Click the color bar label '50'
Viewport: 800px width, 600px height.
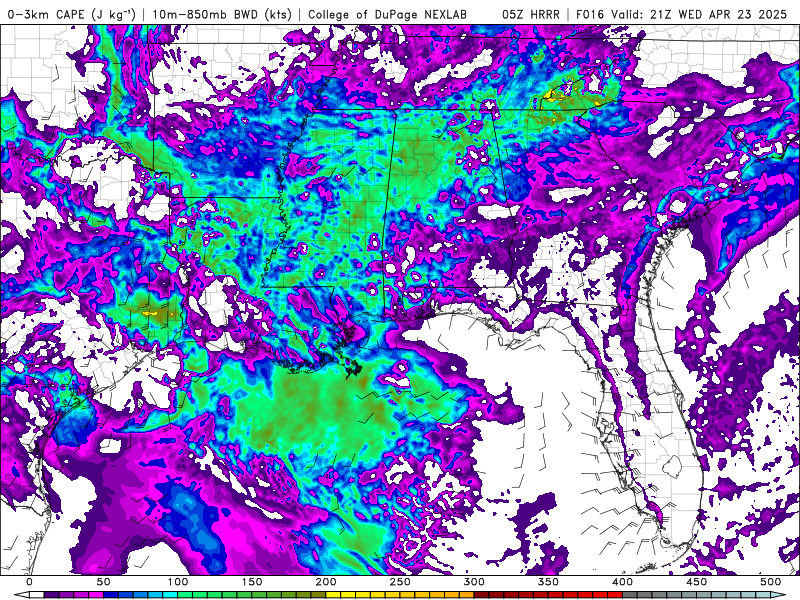pyautogui.click(x=104, y=582)
